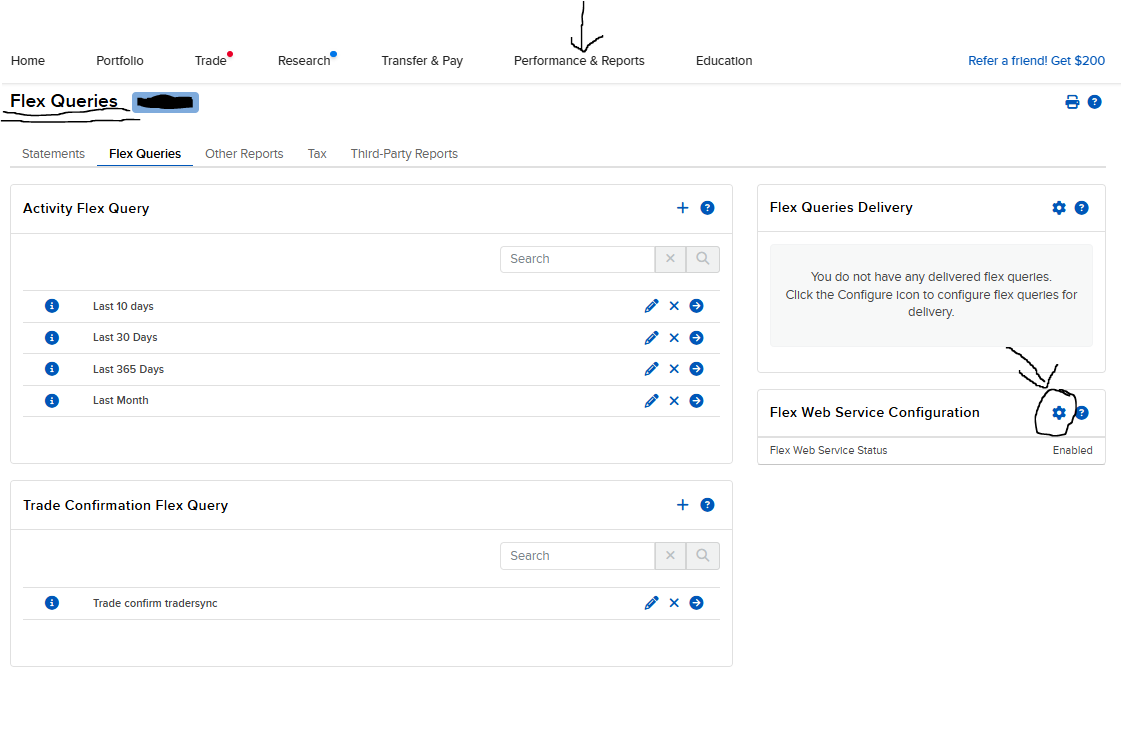Screen dimensions: 1121x755
Task: Submit the Activity Flex Query search
Action: click(x=703, y=259)
